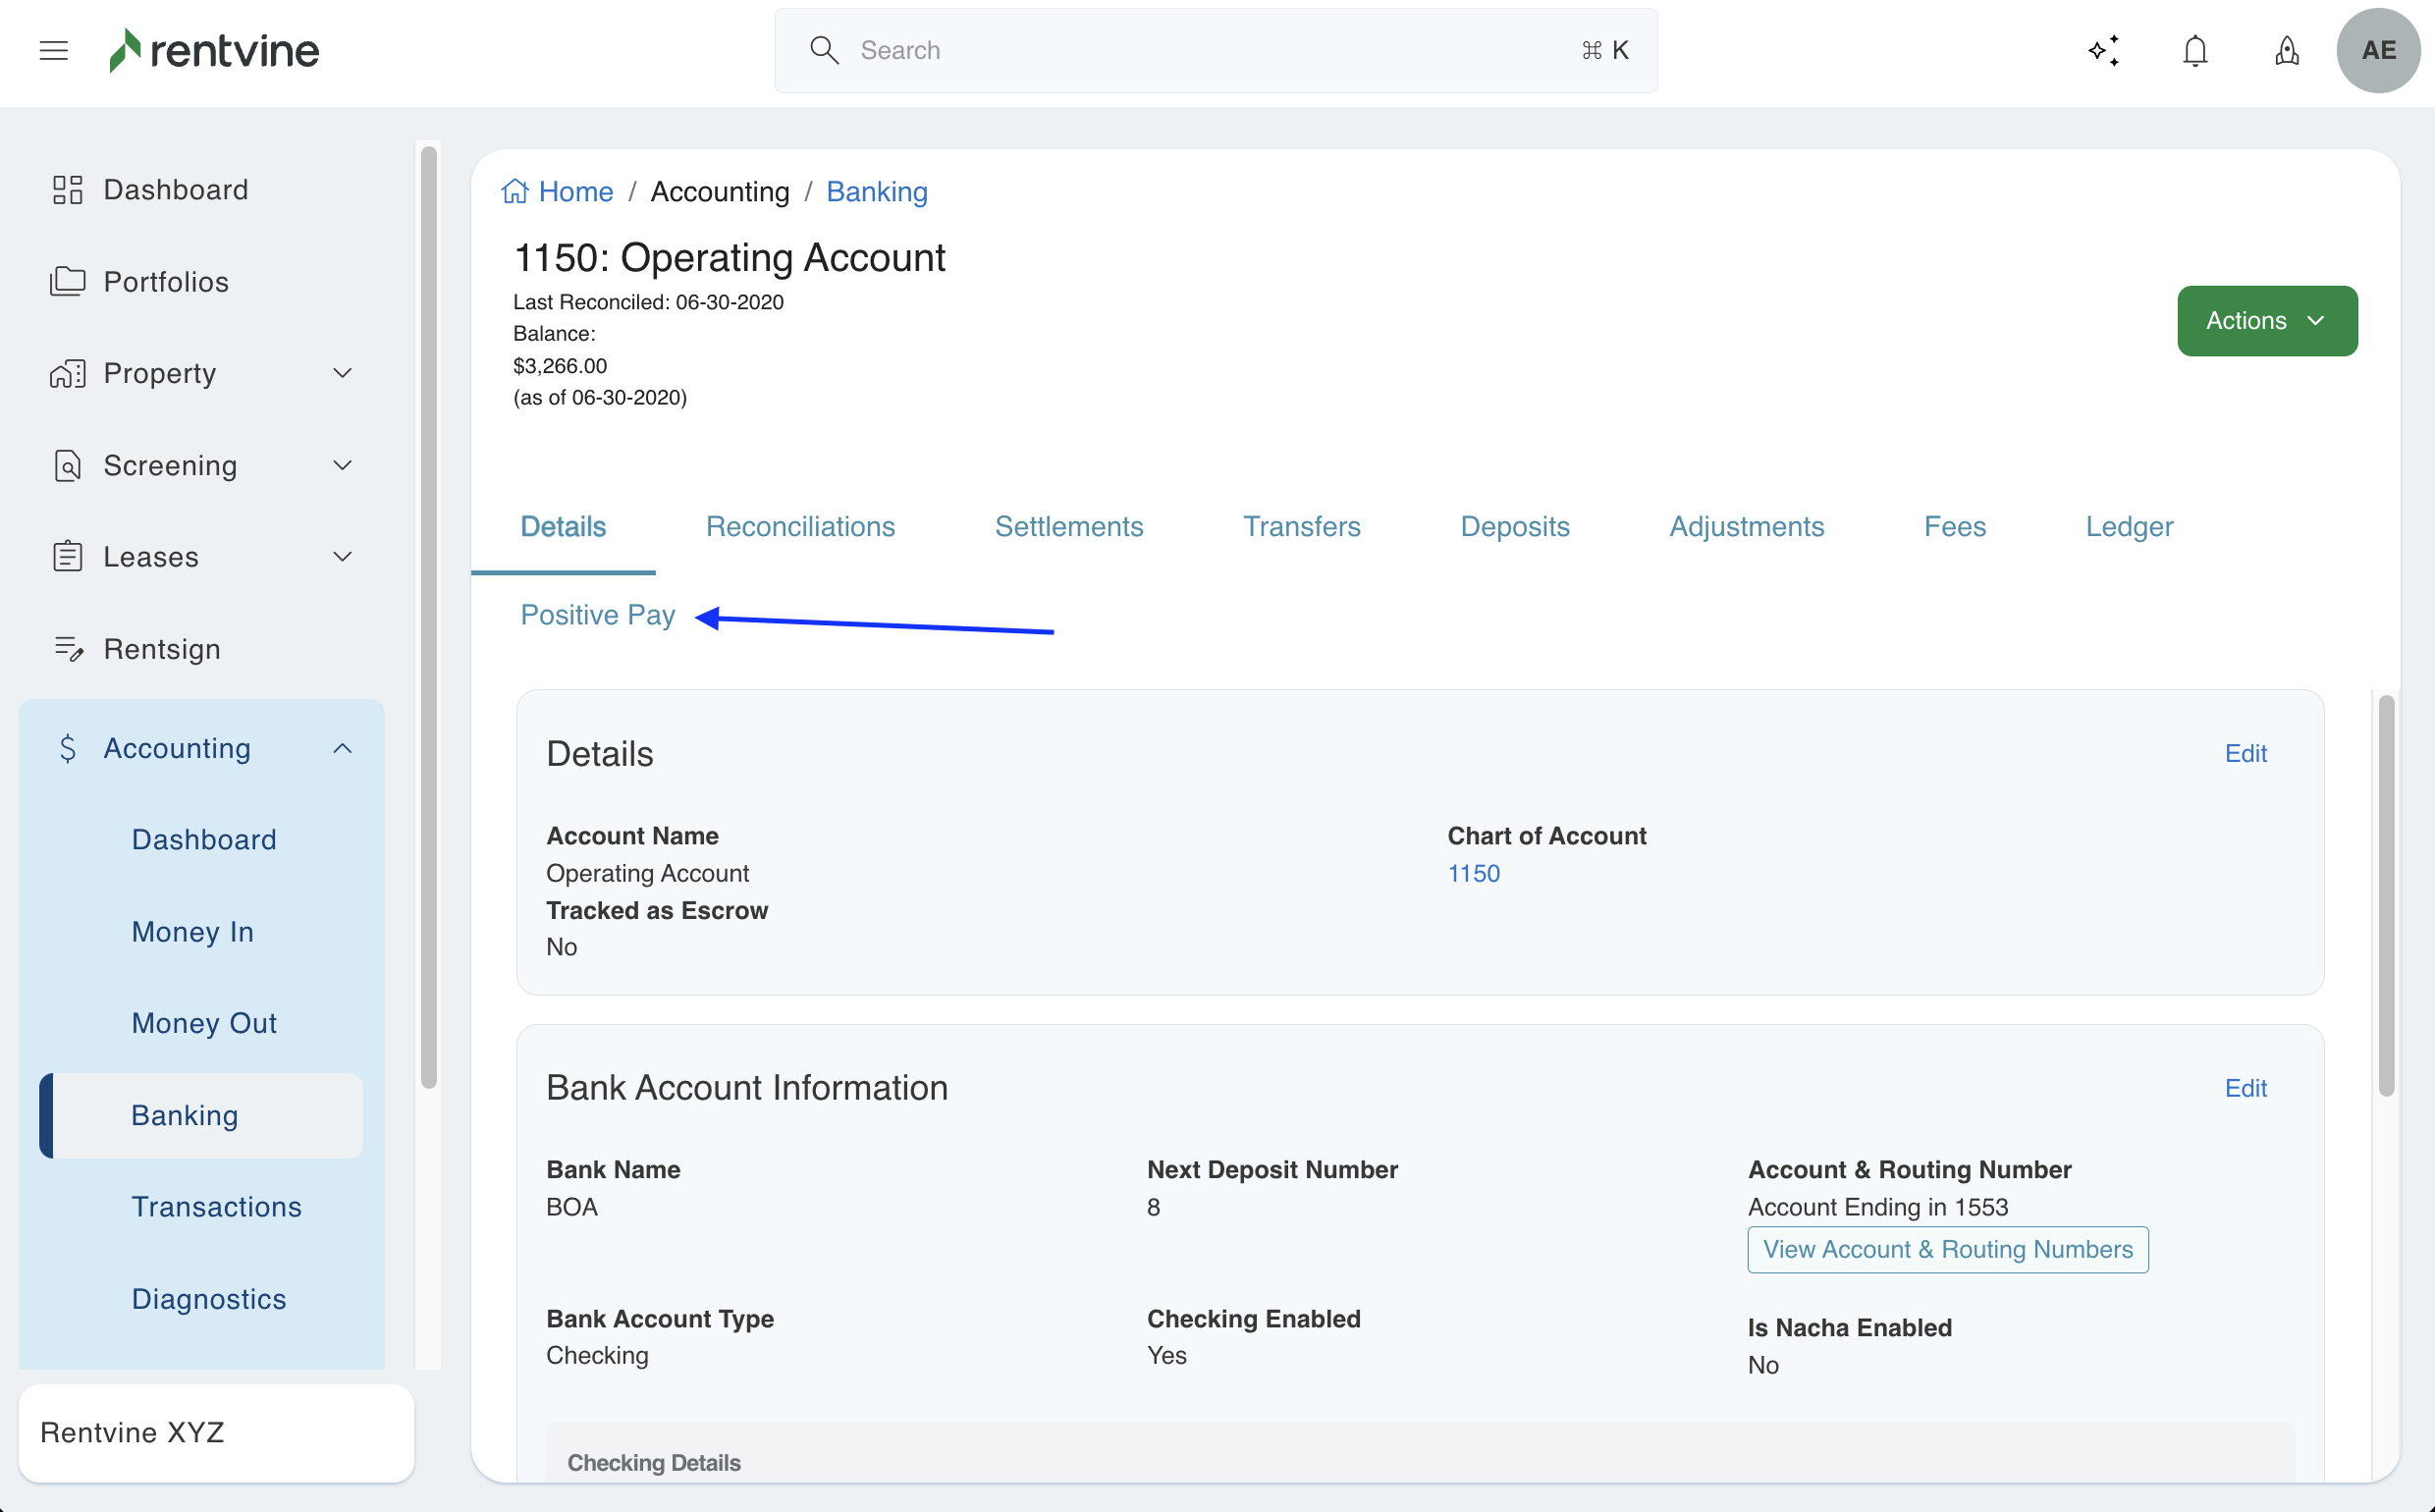Open the Actions dropdown button
This screenshot has height=1512, width=2435.
(2266, 321)
